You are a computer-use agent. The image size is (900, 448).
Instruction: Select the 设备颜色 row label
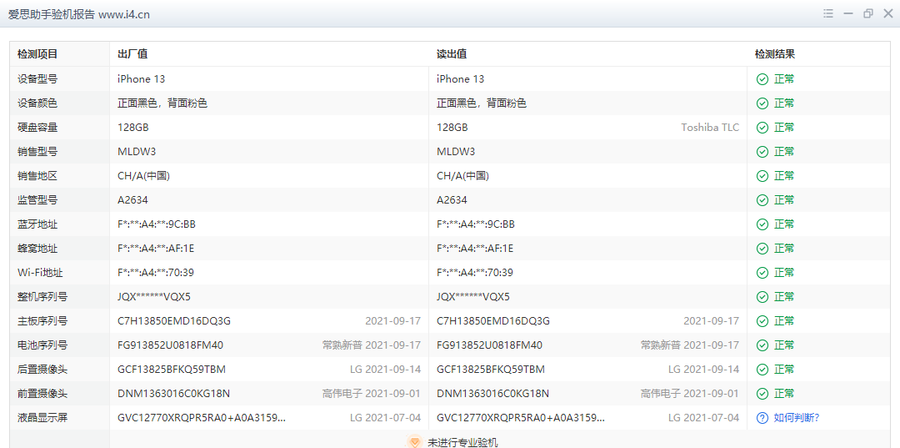coord(37,103)
